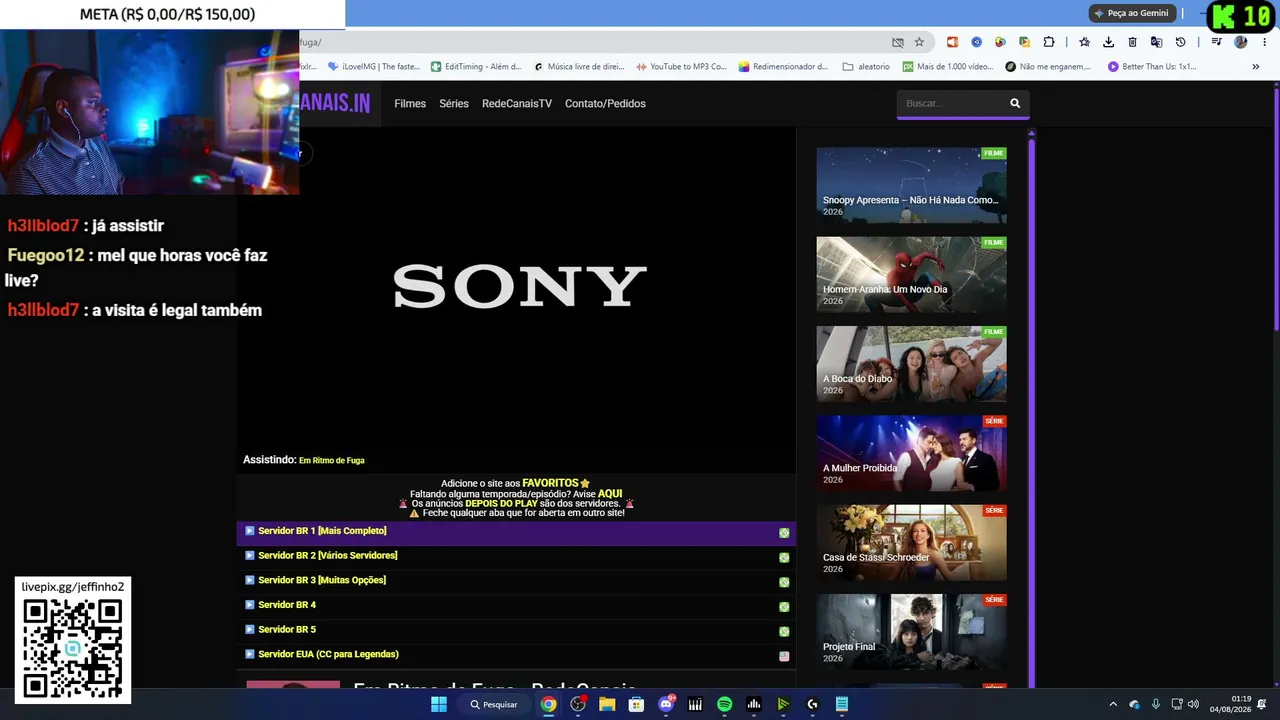Click the AQUI link after Avise
Image resolution: width=1280 pixels, height=720 pixels.
pos(610,494)
